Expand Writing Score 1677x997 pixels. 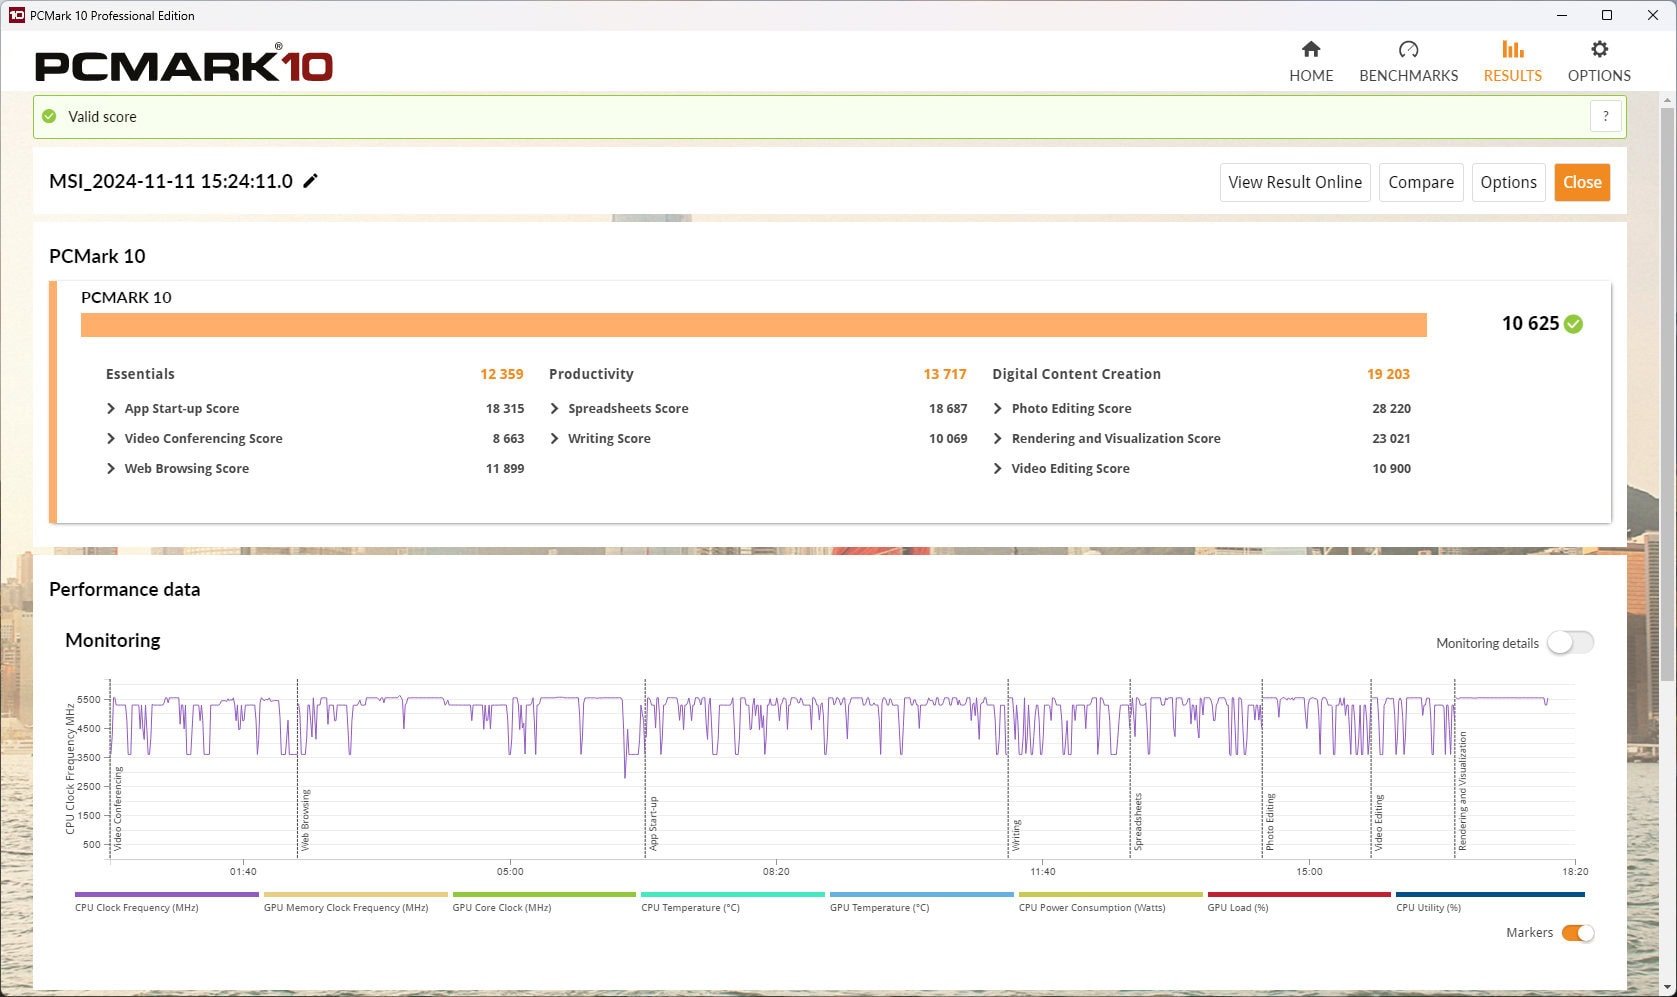(554, 438)
